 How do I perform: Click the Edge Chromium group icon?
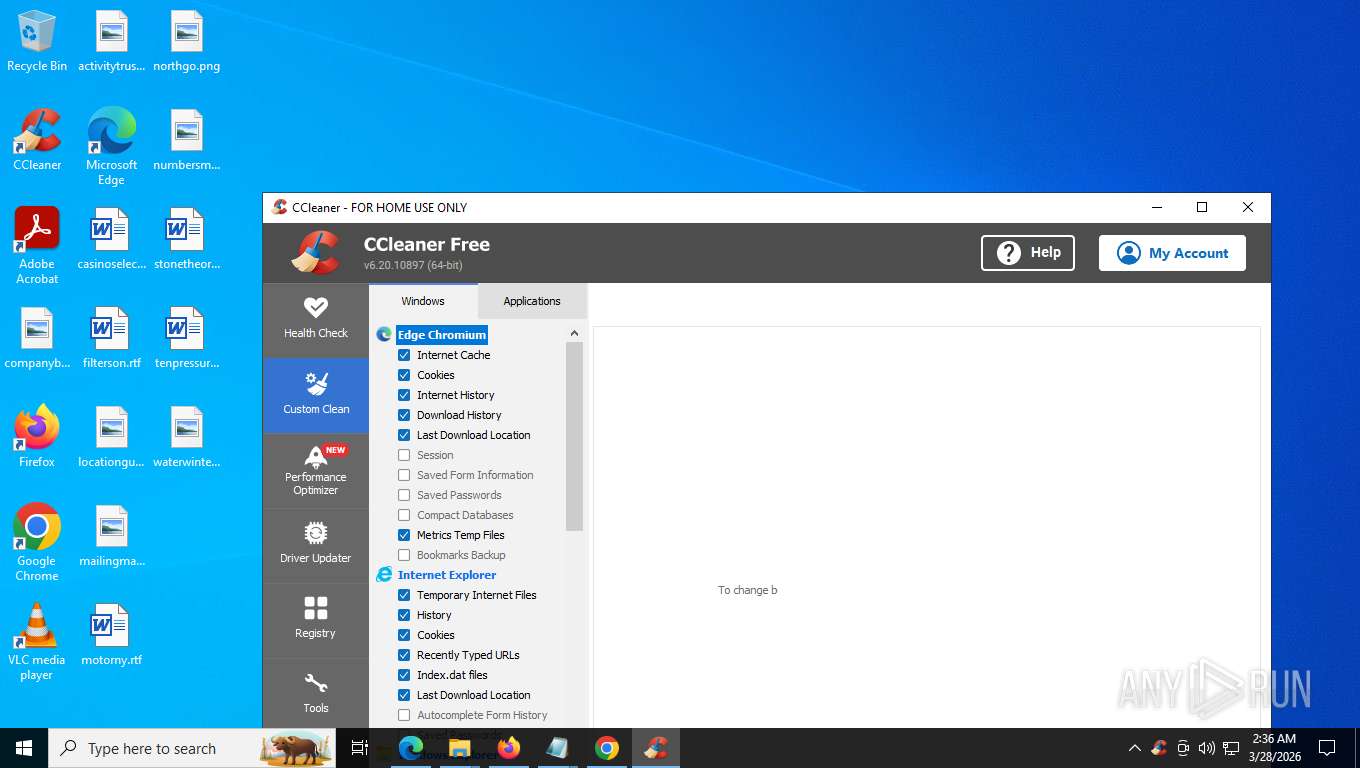click(384, 335)
